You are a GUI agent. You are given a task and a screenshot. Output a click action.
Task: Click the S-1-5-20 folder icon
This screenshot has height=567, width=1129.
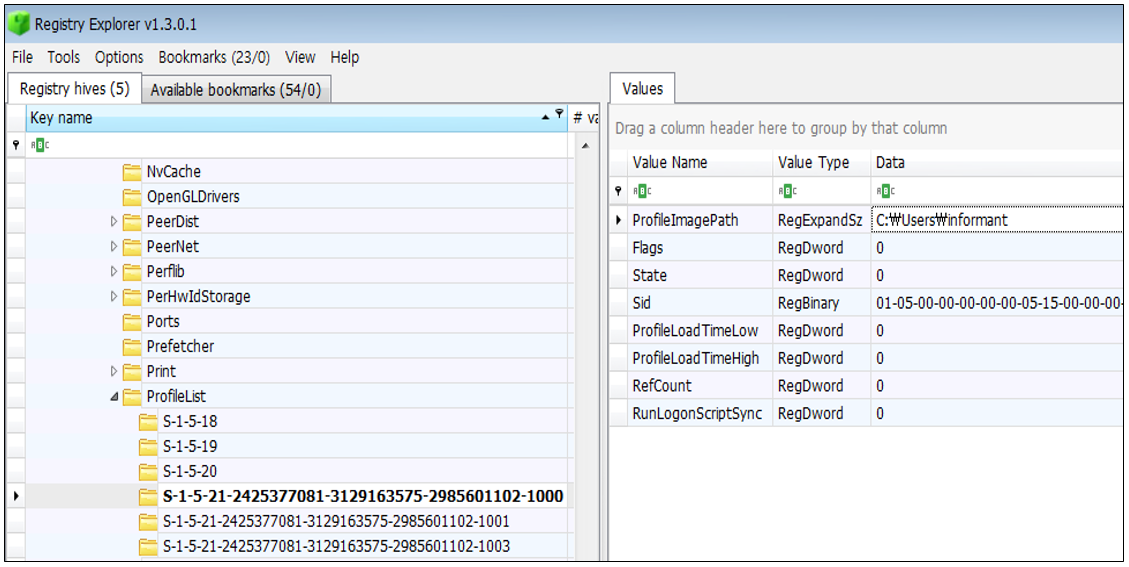pyautogui.click(x=148, y=471)
